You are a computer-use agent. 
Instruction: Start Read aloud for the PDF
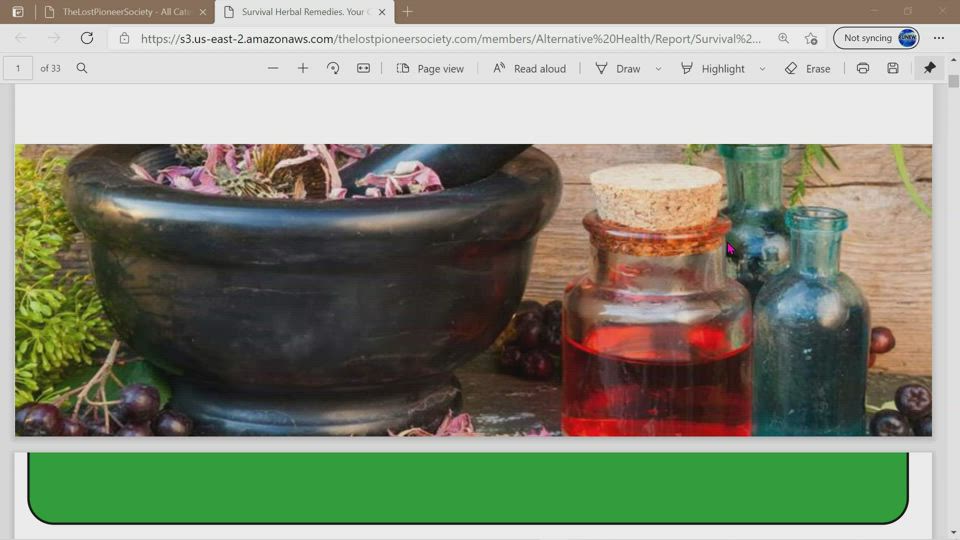click(529, 68)
